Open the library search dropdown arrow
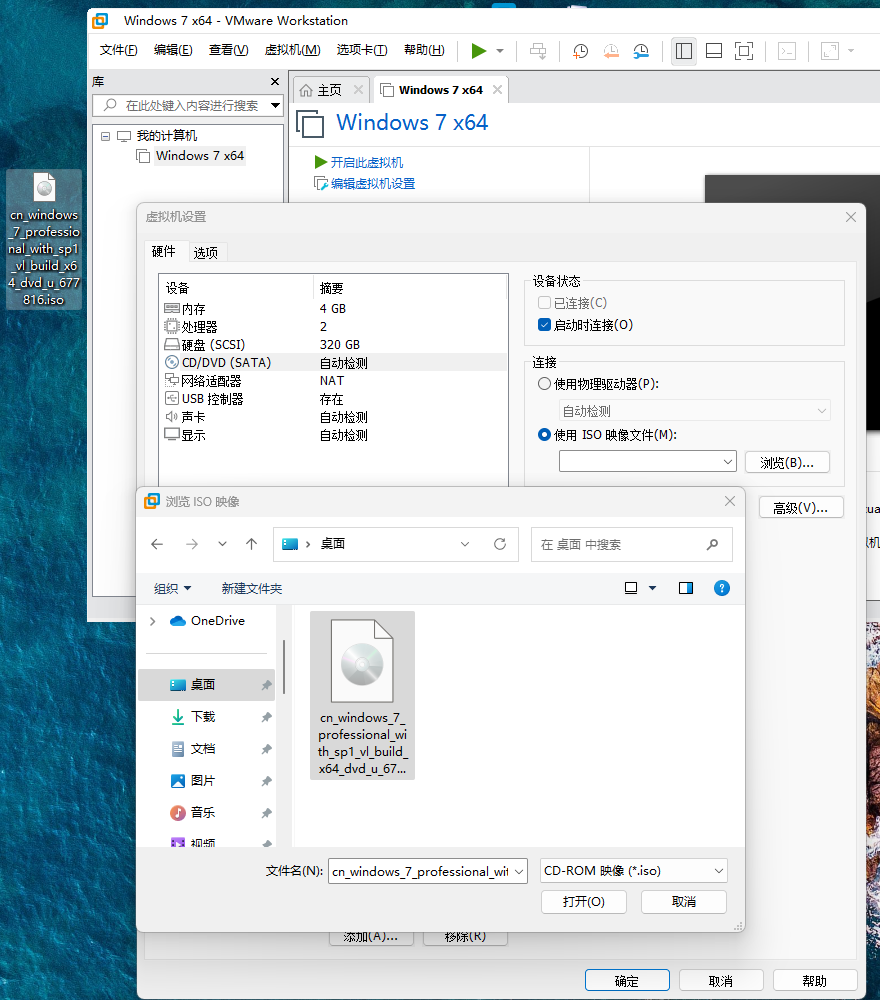Image resolution: width=880 pixels, height=1000 pixels. tap(275, 105)
